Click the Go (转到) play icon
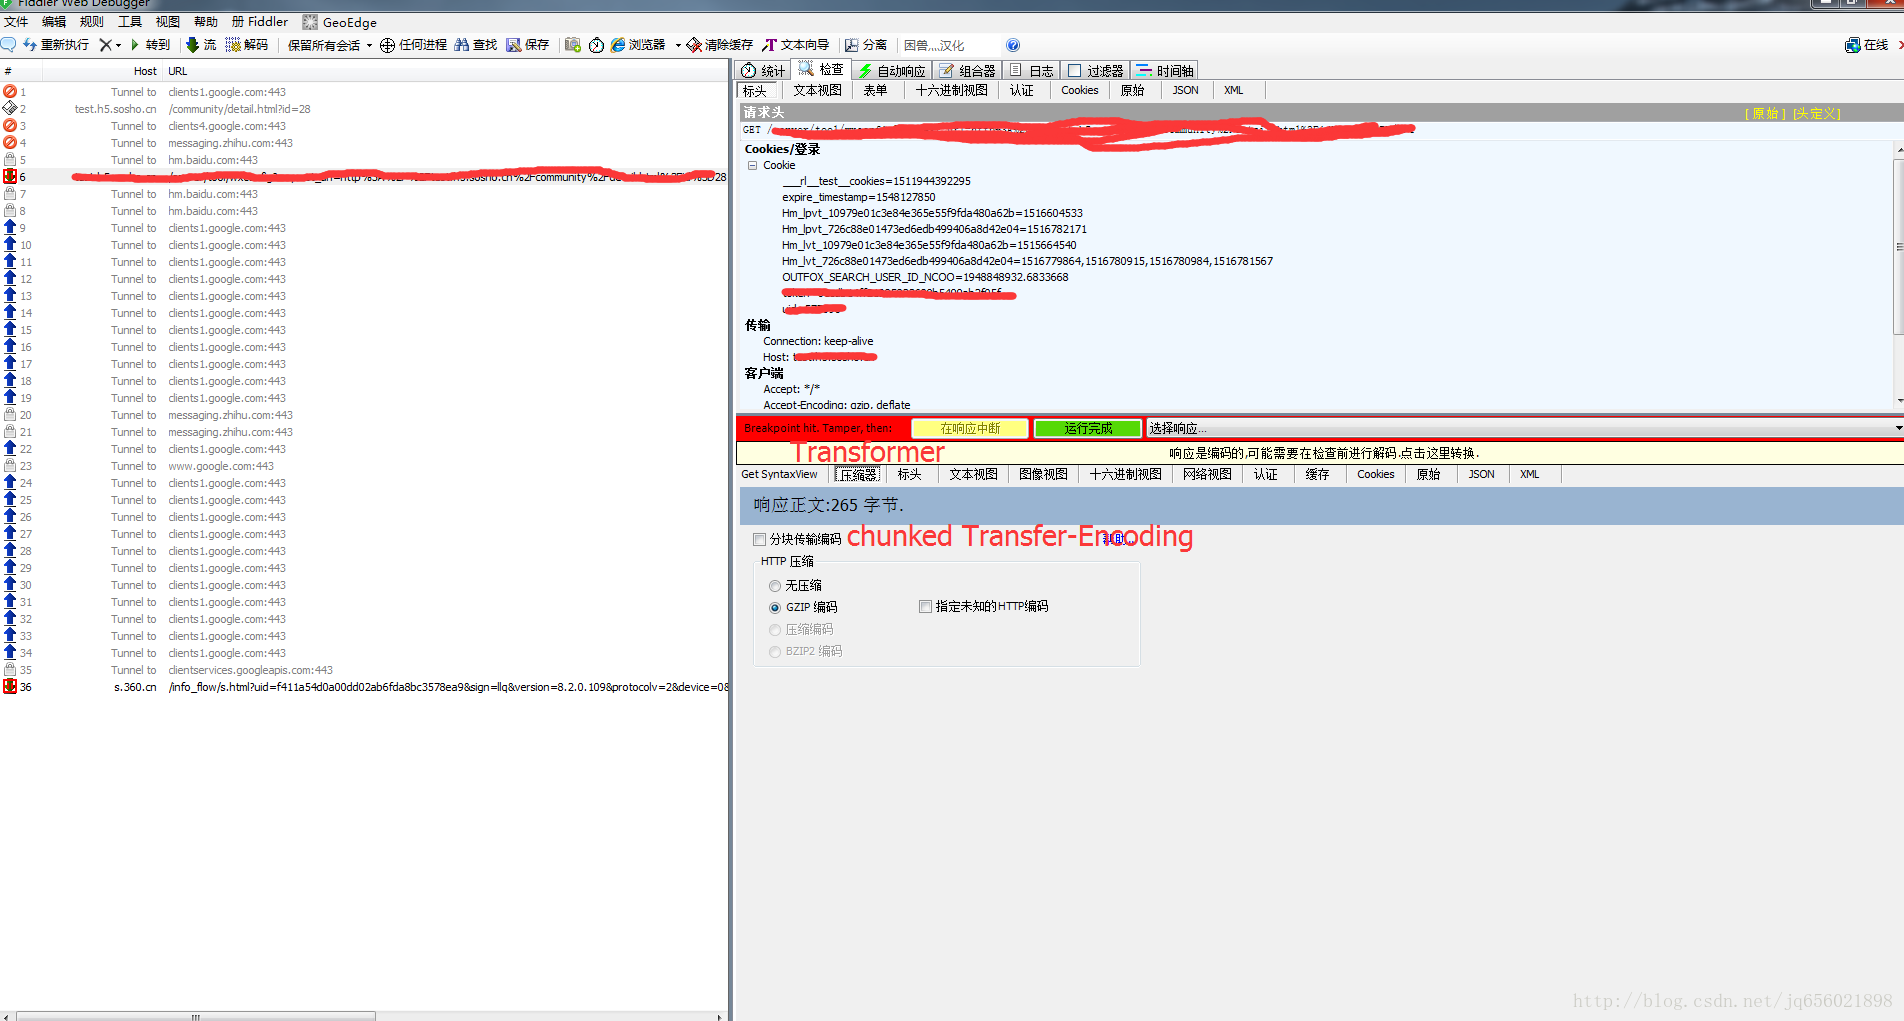This screenshot has width=1904, height=1021. pyautogui.click(x=135, y=45)
